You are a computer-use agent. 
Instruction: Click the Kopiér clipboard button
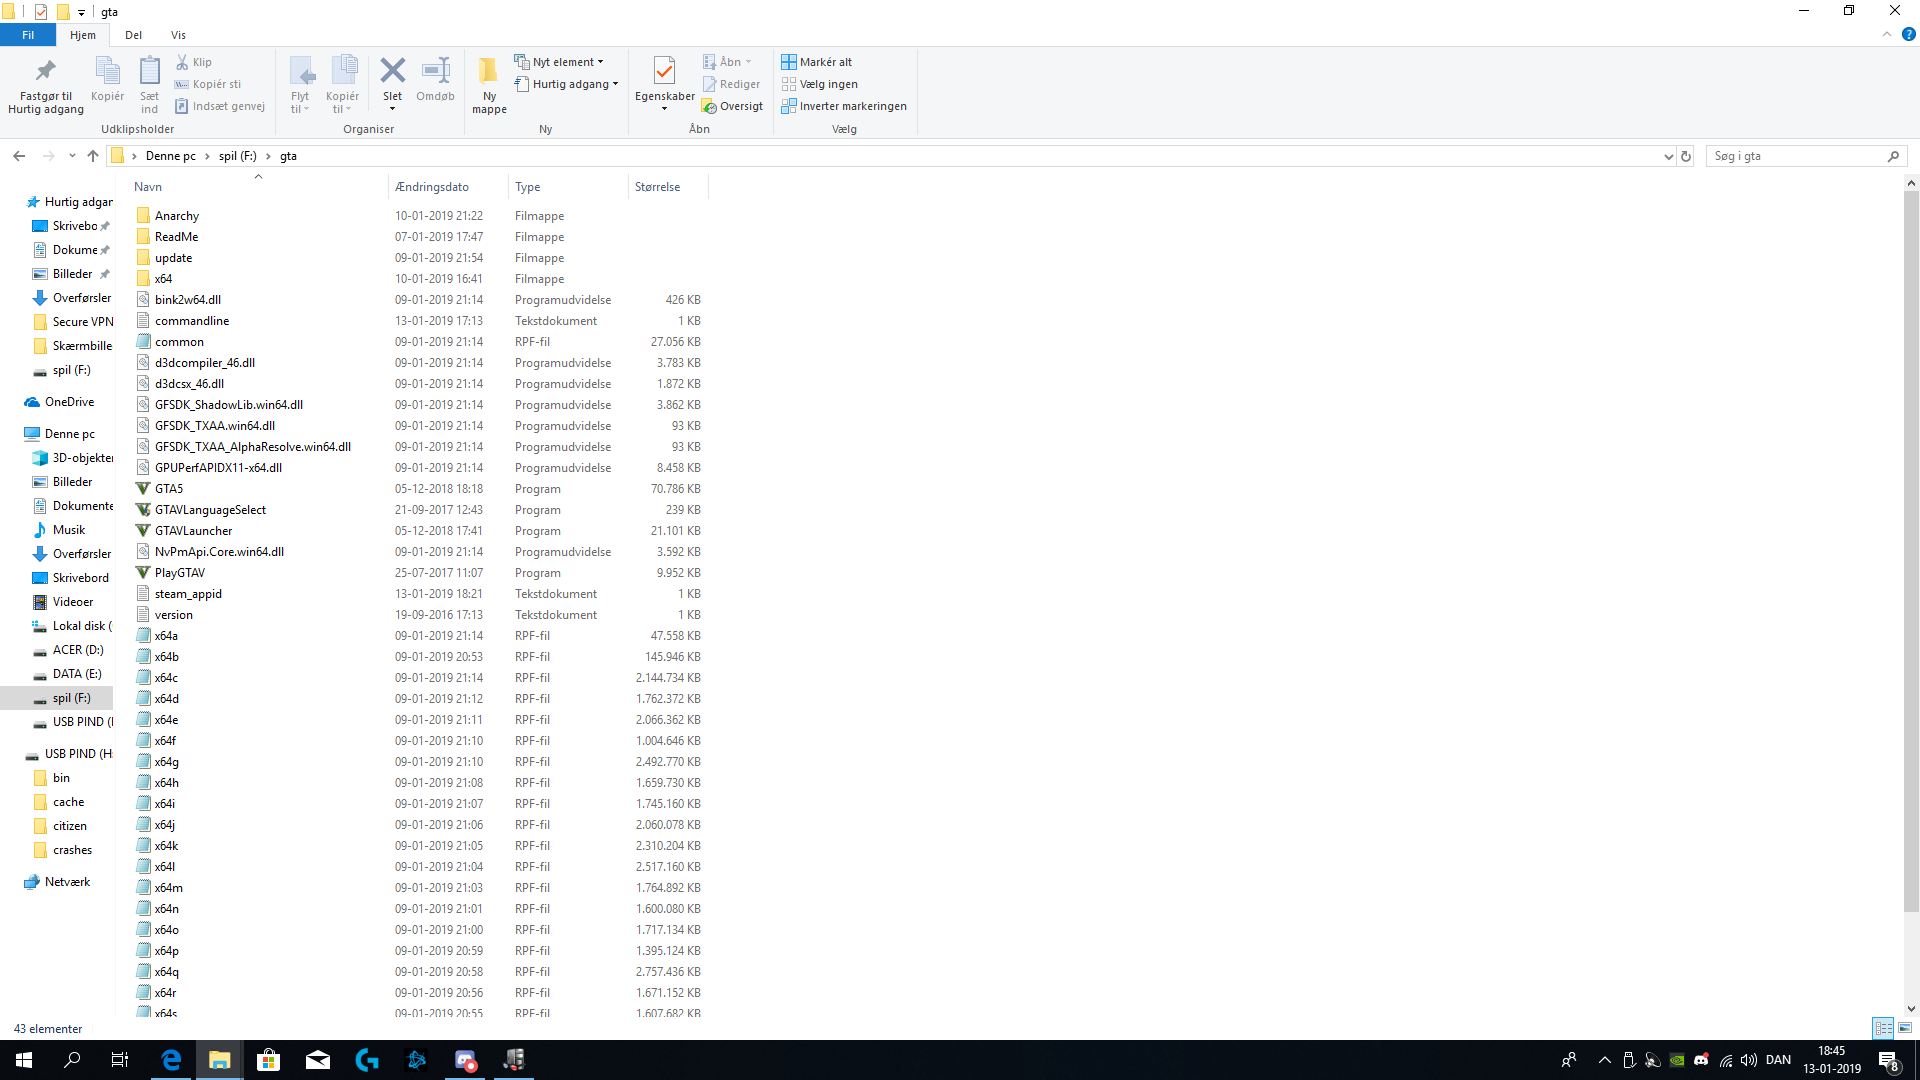[x=107, y=80]
